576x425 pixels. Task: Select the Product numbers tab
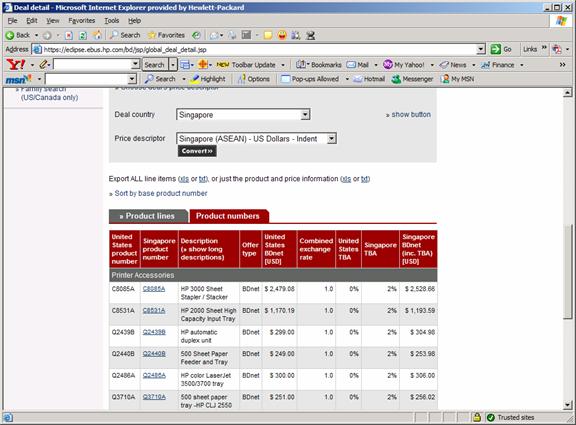click(x=228, y=216)
